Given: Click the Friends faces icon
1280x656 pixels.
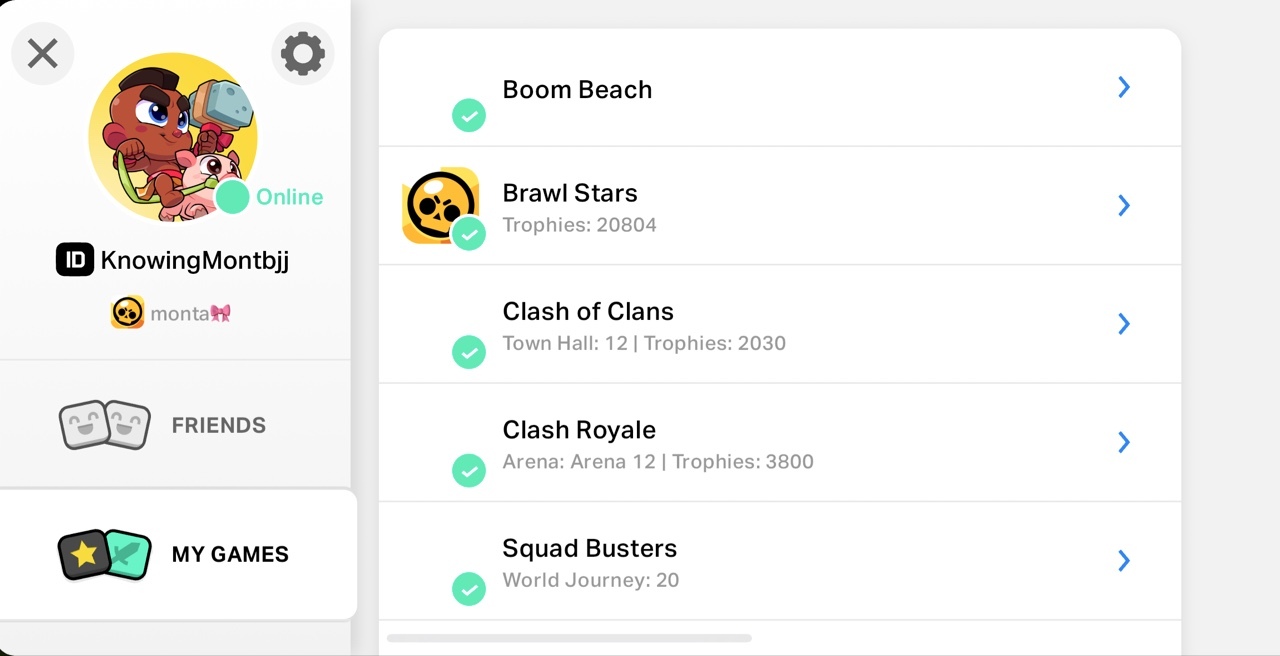Looking at the screenshot, I should coord(105,425).
